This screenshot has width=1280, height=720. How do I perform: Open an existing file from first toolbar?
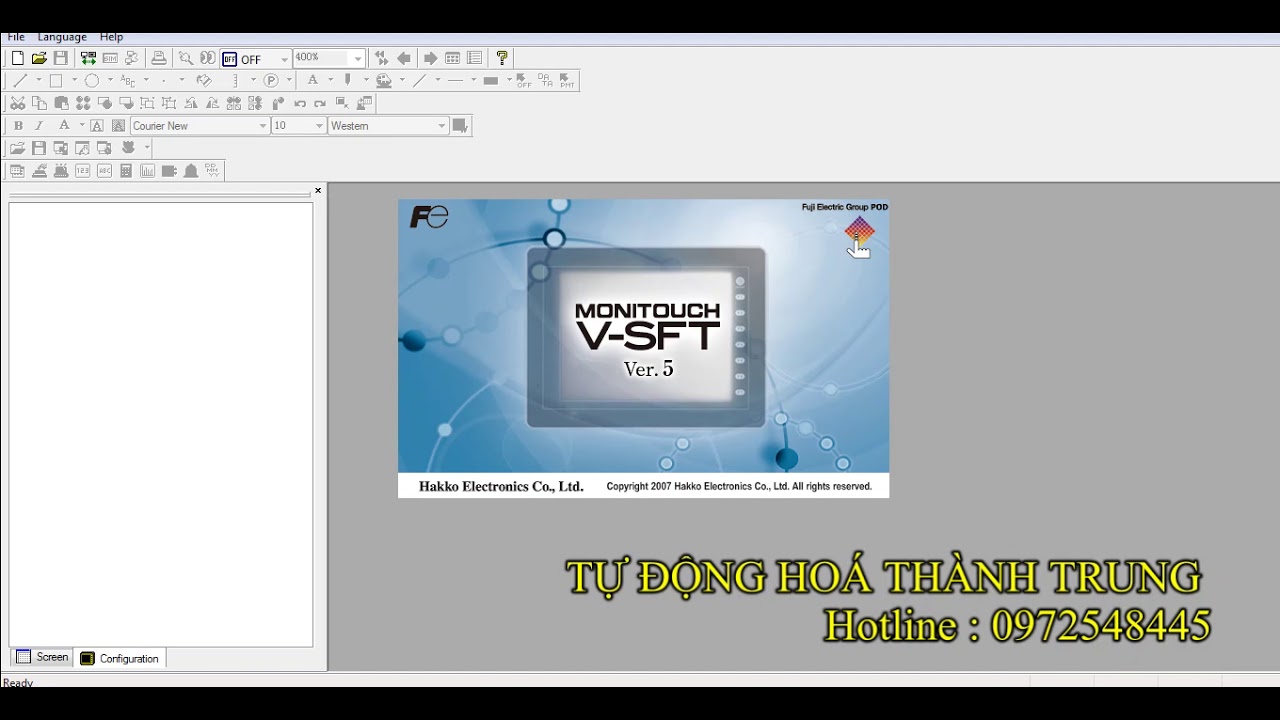pyautogui.click(x=39, y=58)
